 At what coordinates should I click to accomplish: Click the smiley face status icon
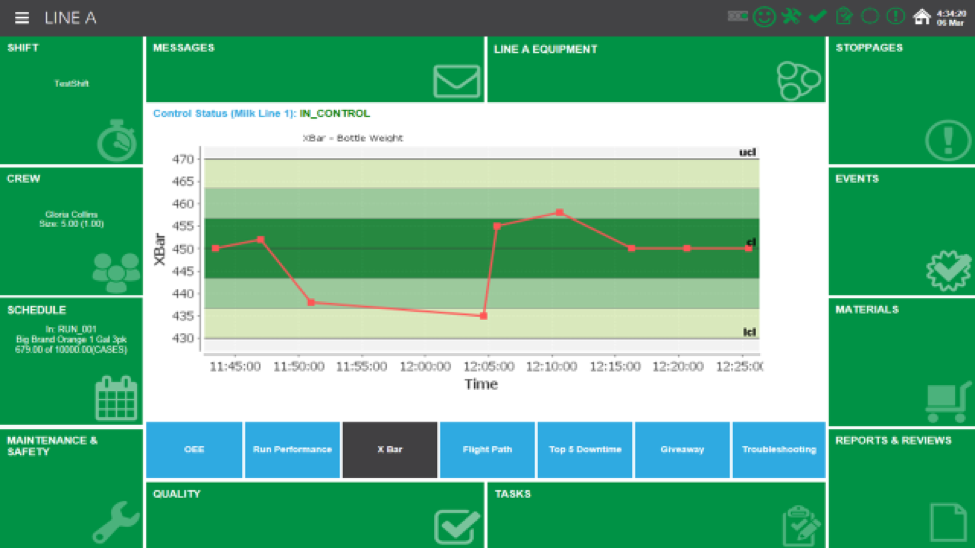point(765,17)
